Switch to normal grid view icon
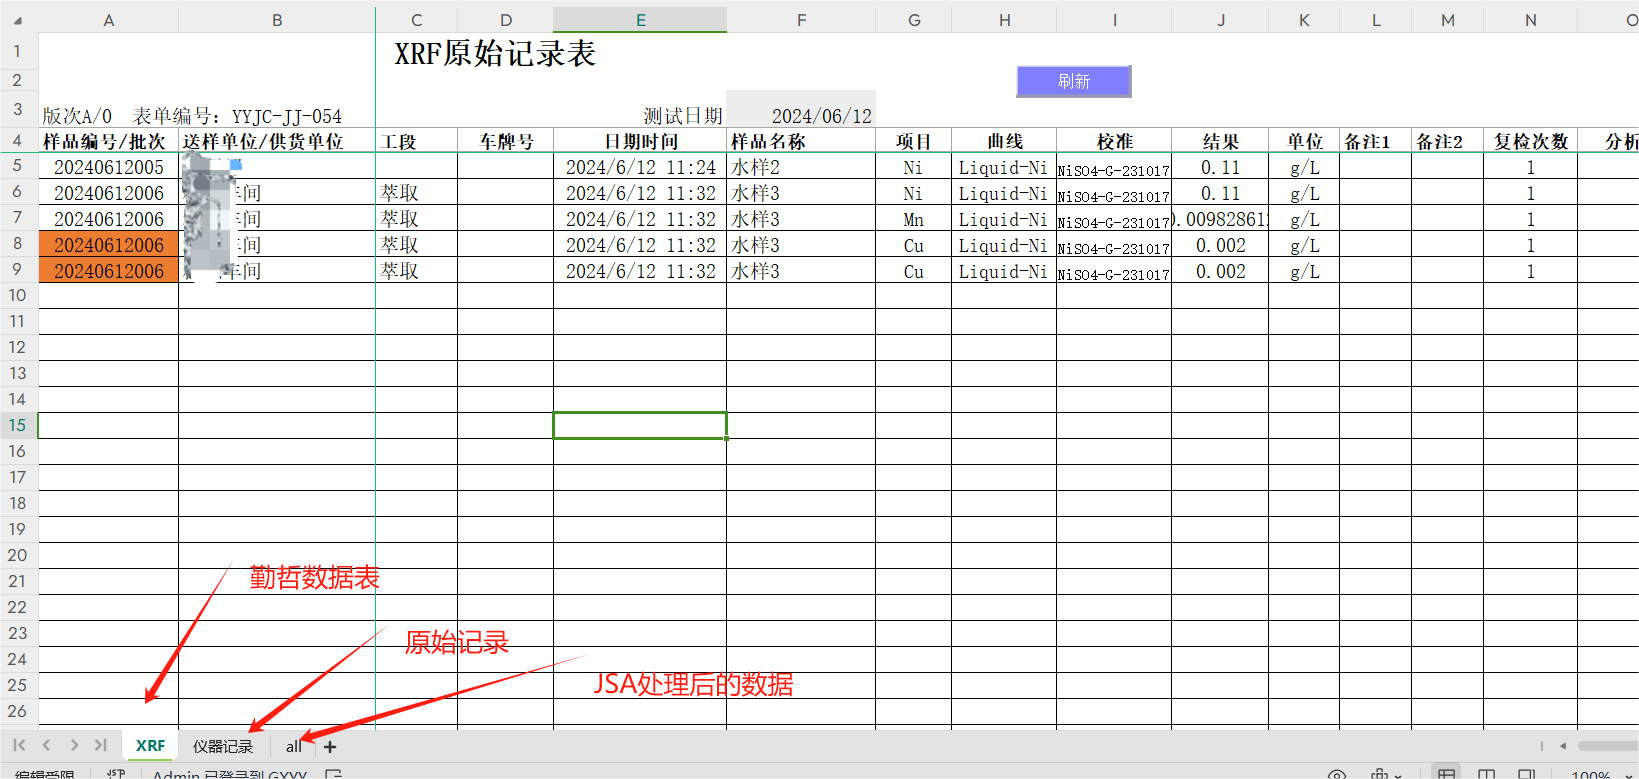Screen dimensions: 1639x779 pos(1446,774)
